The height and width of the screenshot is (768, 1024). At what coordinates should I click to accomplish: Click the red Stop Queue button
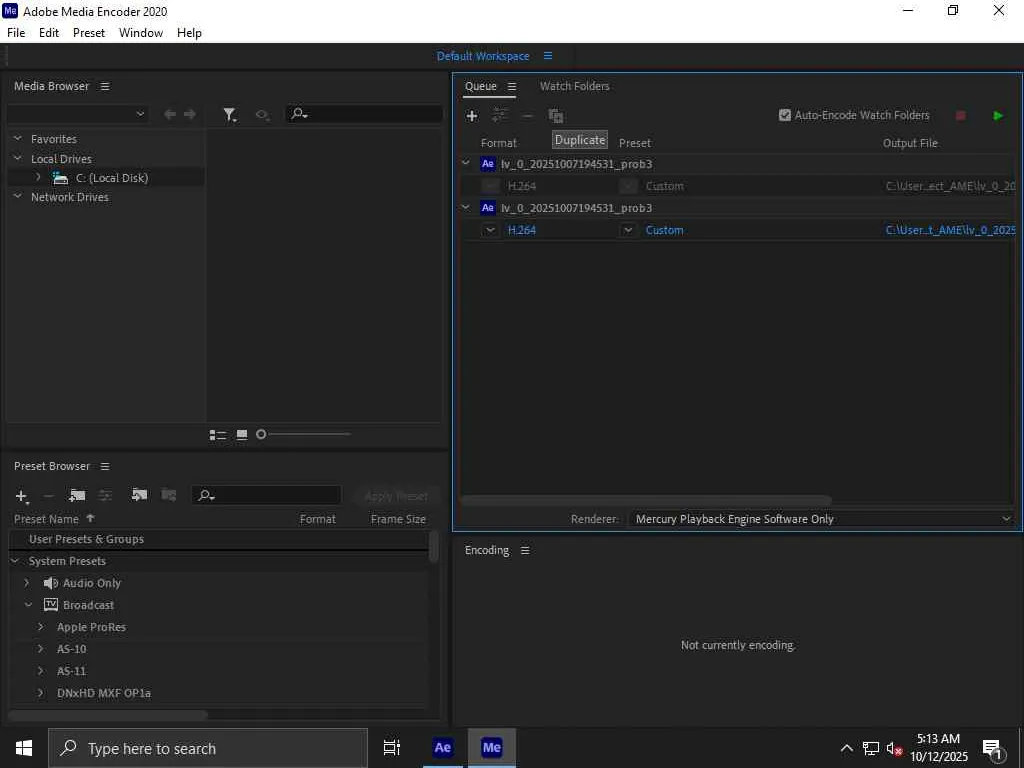(x=961, y=116)
